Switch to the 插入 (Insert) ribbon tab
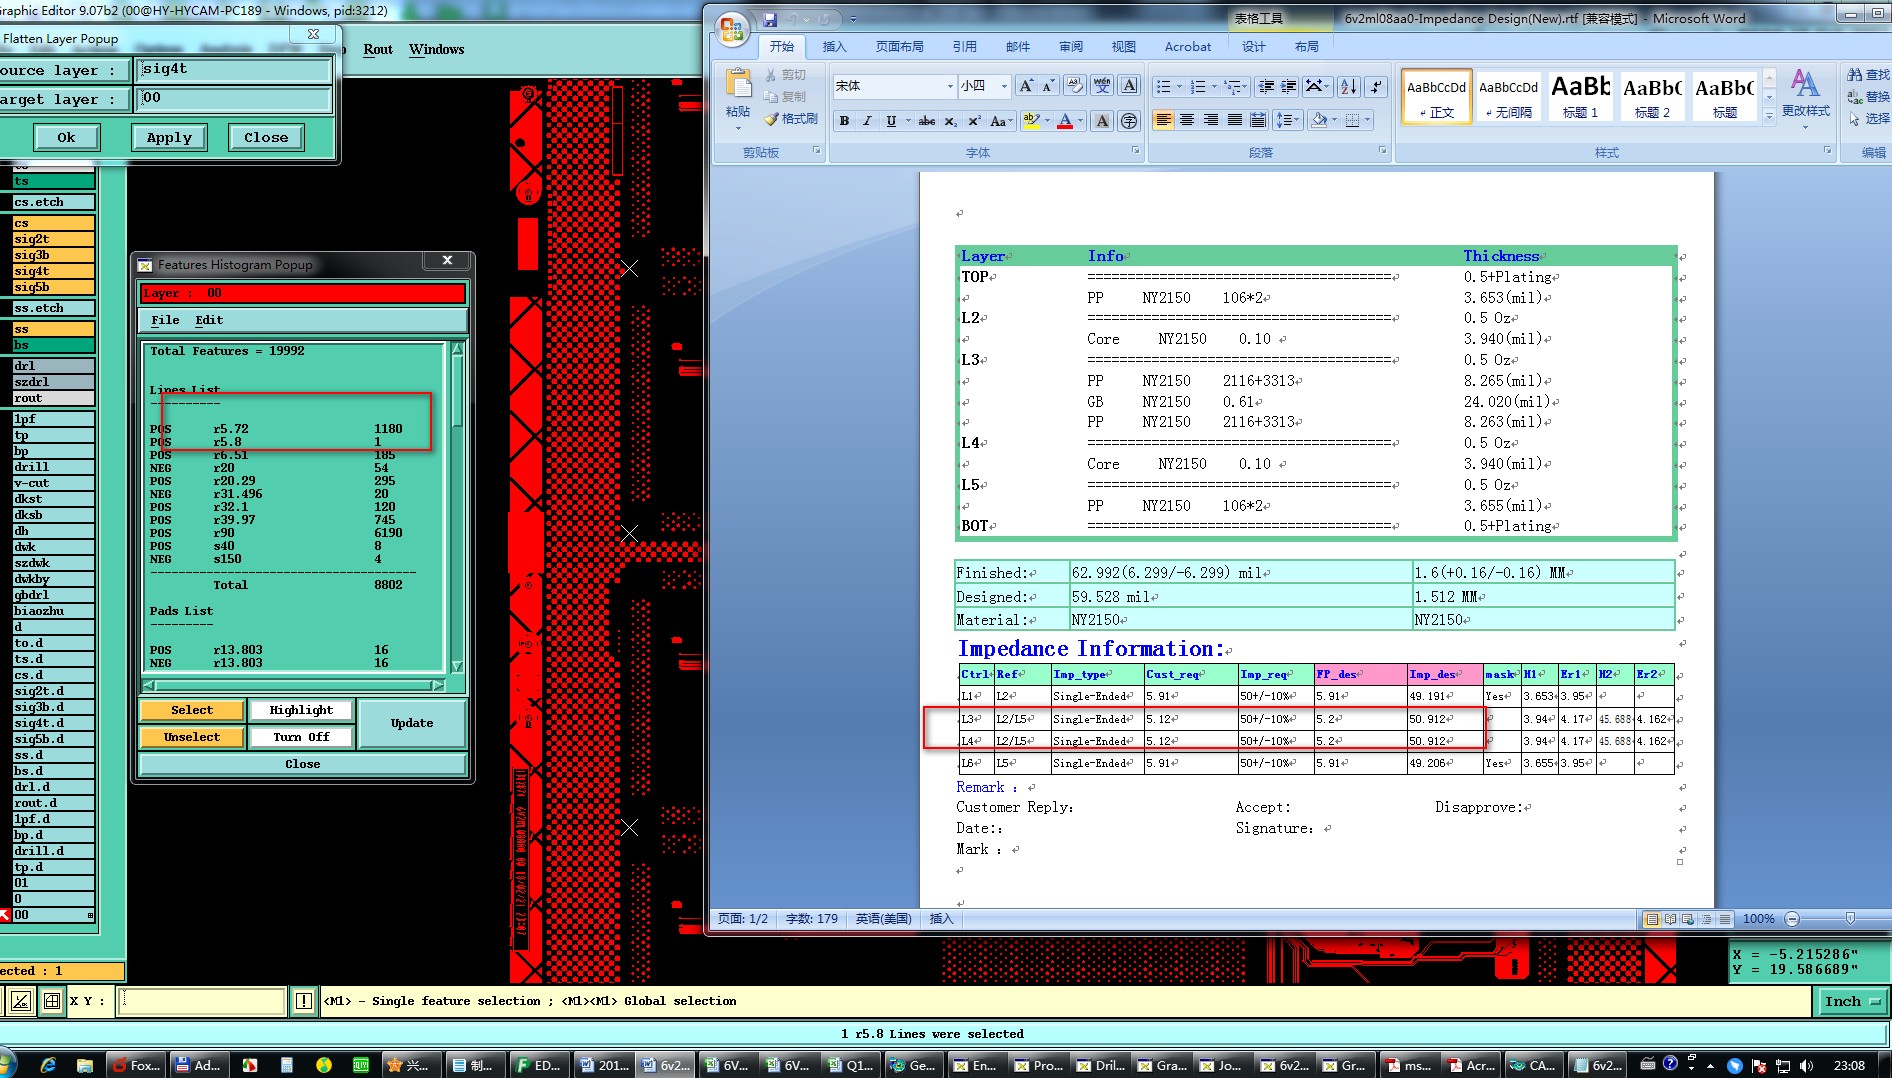This screenshot has width=1892, height=1078. click(x=834, y=47)
